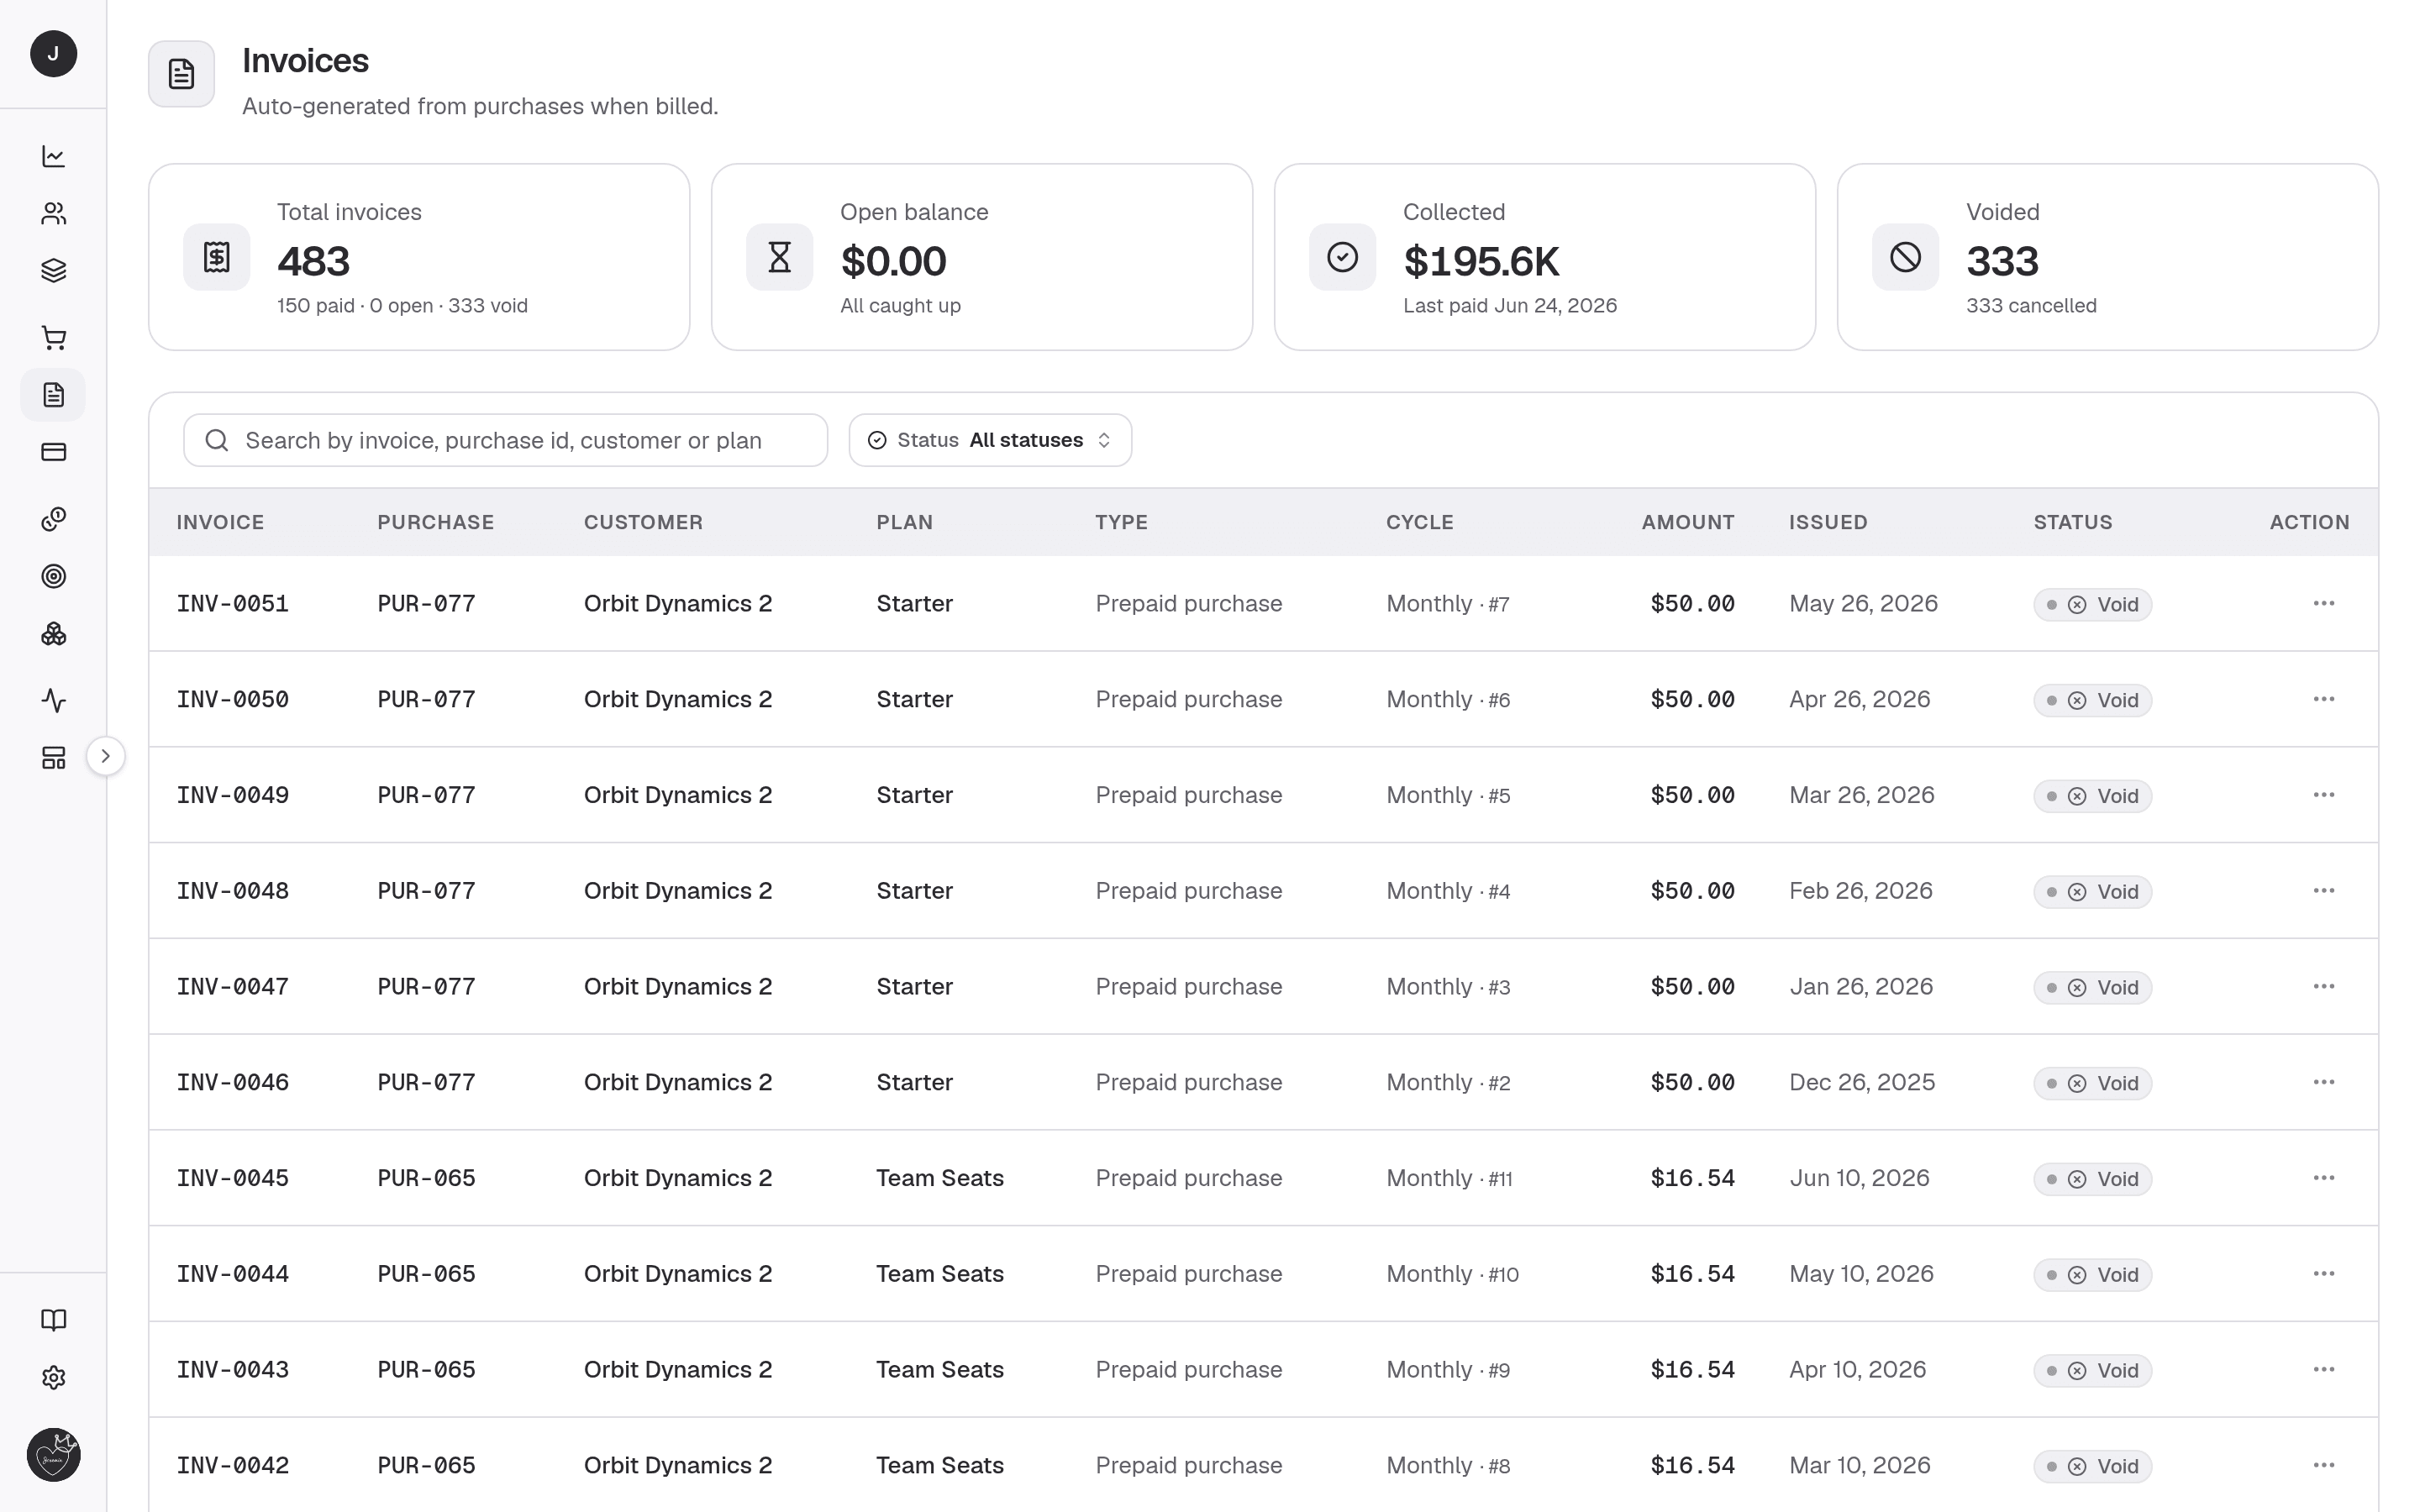Click Orbit Dynamics 2 in INV-0049 row
The width and height of the screenshot is (2420, 1512).
(678, 795)
